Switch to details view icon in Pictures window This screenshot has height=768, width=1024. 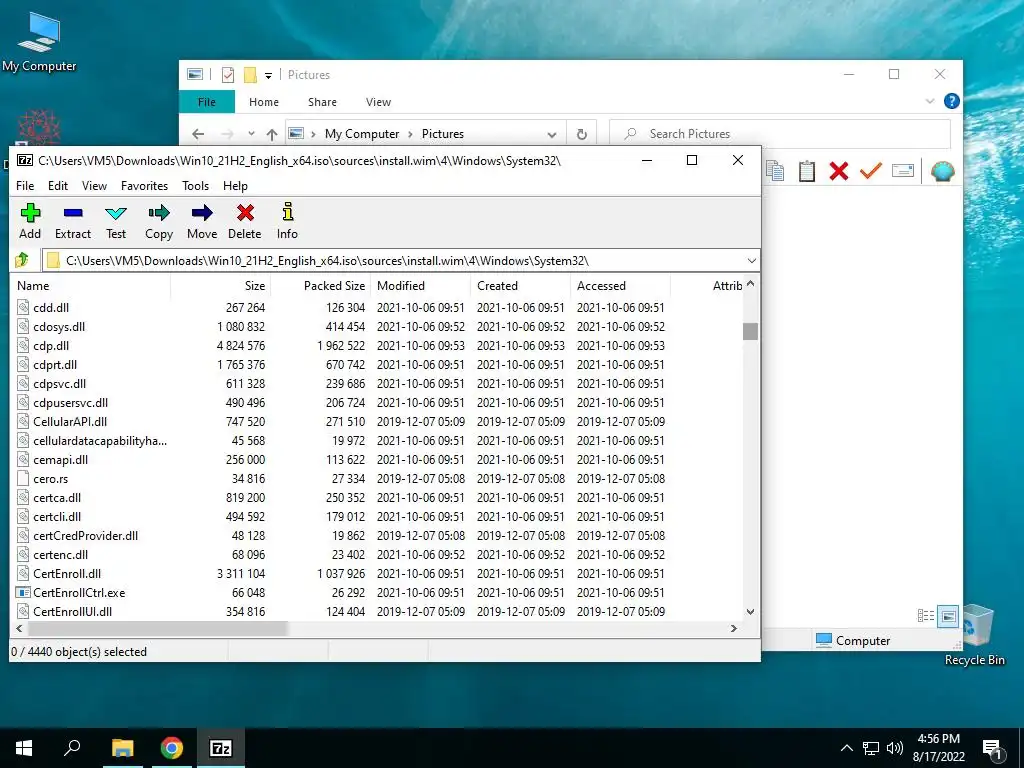point(925,616)
